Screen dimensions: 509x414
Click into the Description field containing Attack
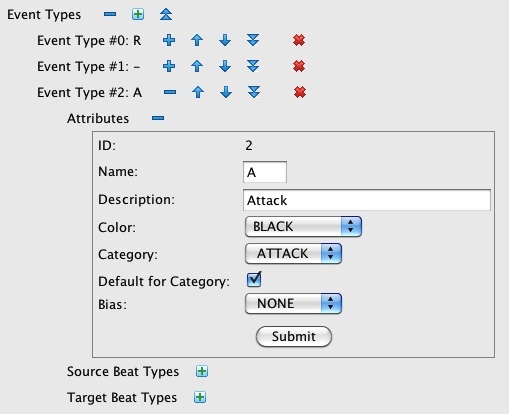pyautogui.click(x=367, y=200)
